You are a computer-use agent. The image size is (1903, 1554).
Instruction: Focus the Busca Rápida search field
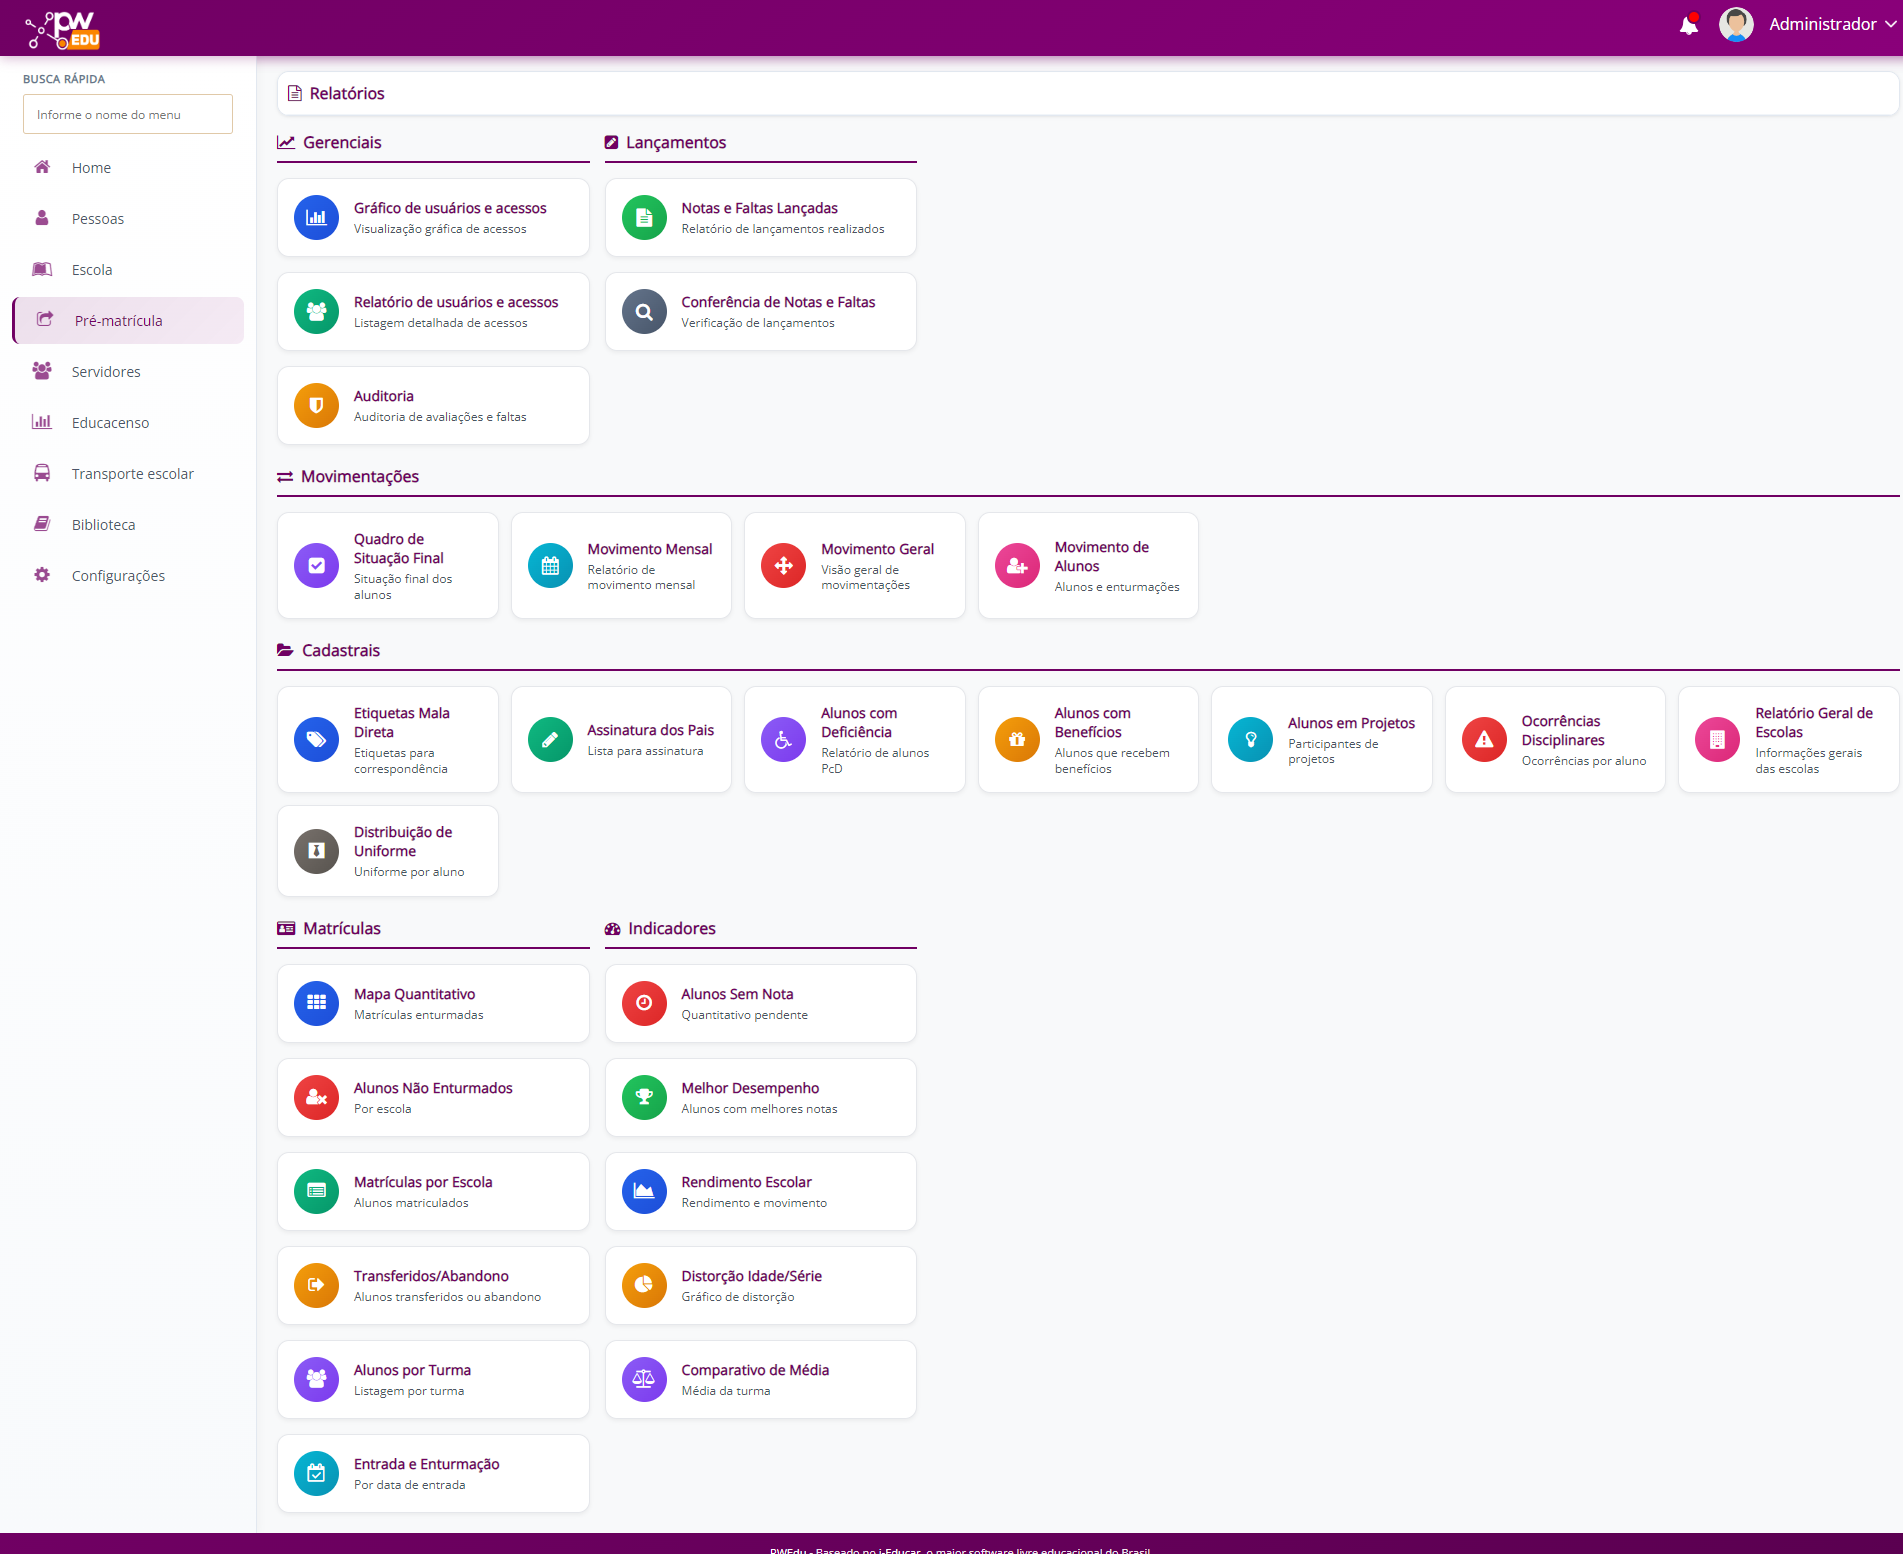[x=128, y=115]
